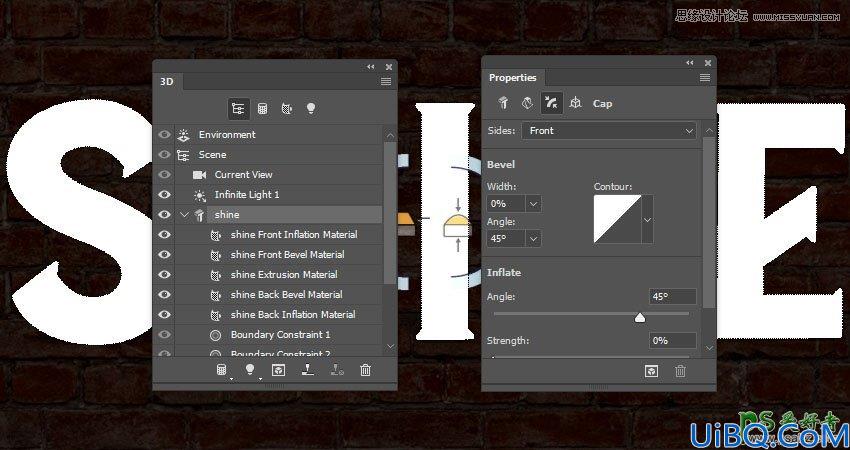Hide shine Front Bevel Material

click(x=164, y=255)
